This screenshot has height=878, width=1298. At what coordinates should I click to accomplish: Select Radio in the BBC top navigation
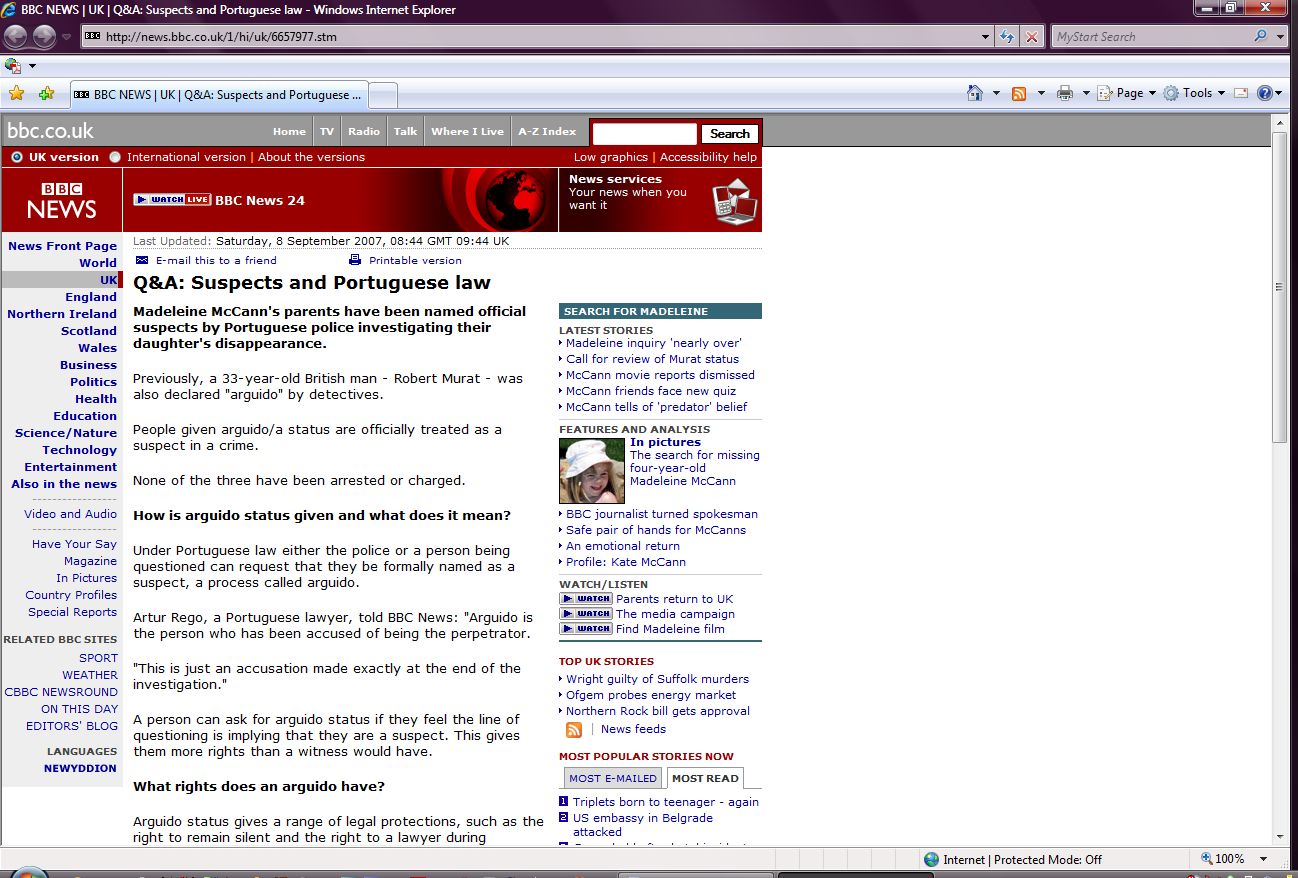tap(364, 132)
